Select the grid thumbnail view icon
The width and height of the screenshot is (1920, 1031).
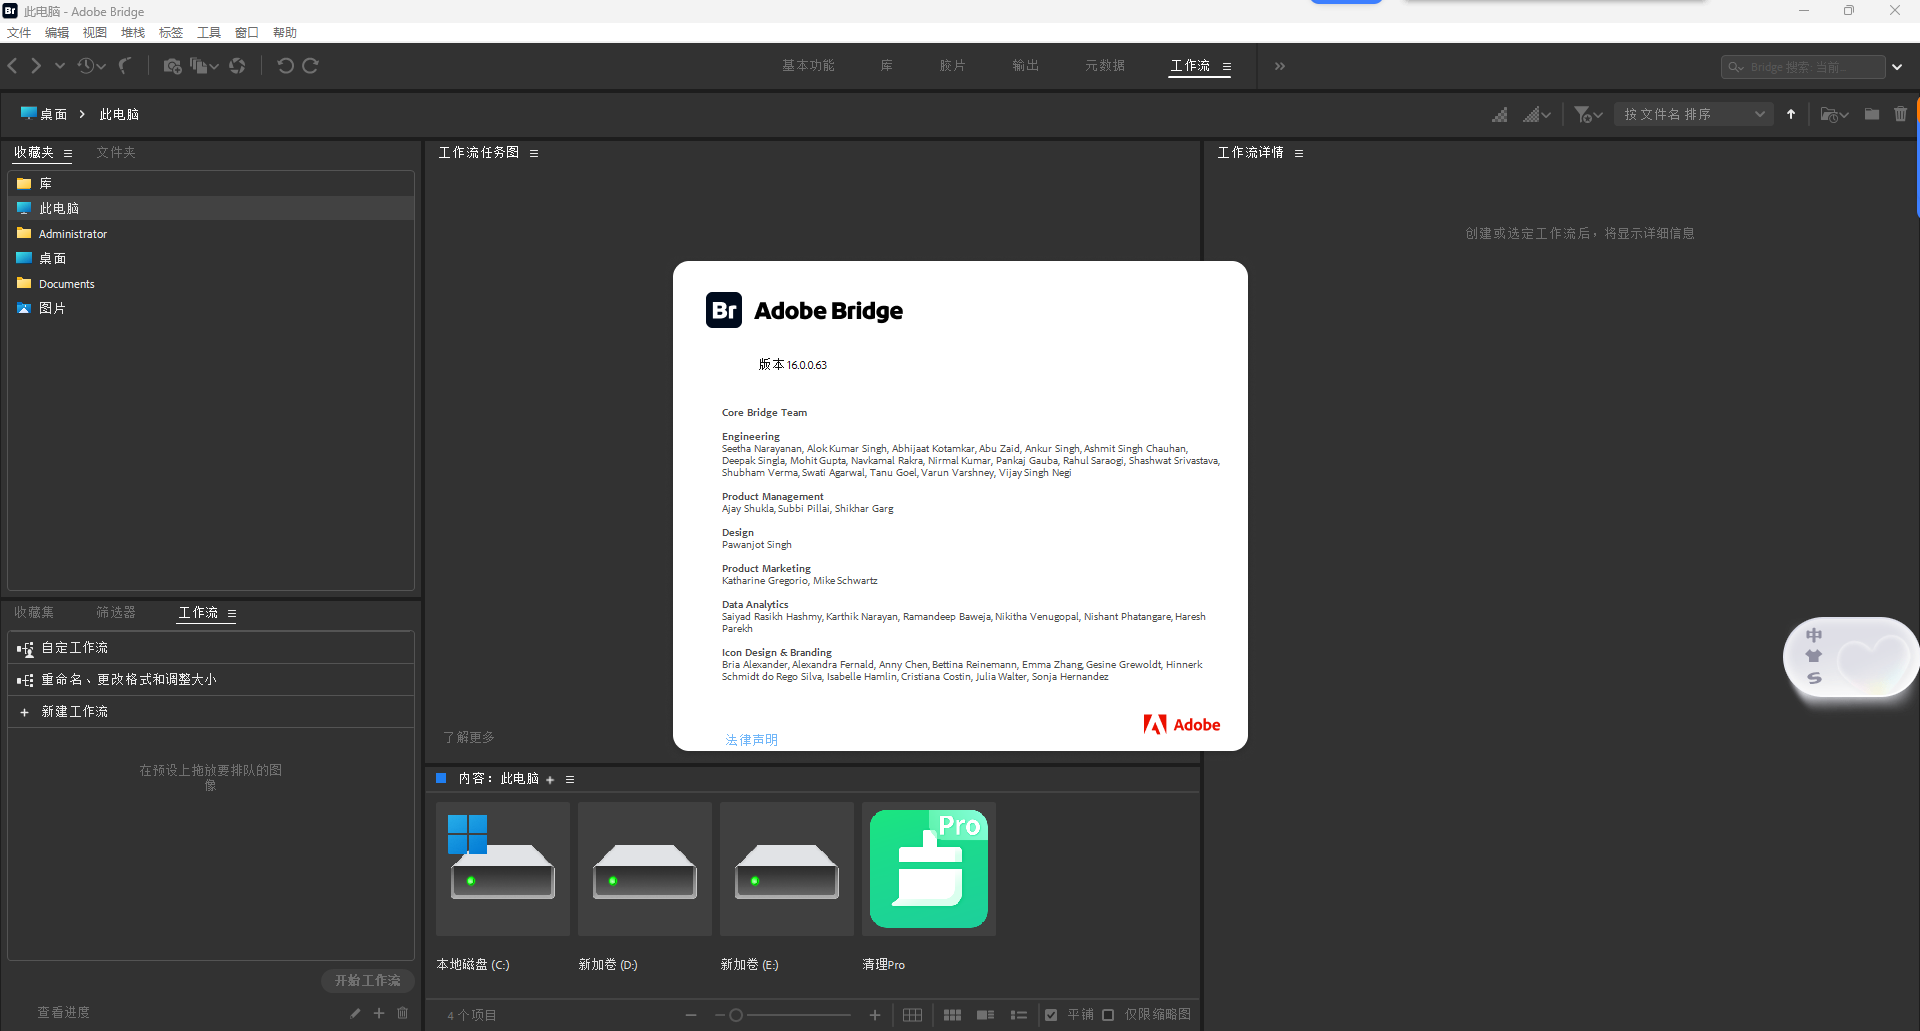pos(953,1014)
